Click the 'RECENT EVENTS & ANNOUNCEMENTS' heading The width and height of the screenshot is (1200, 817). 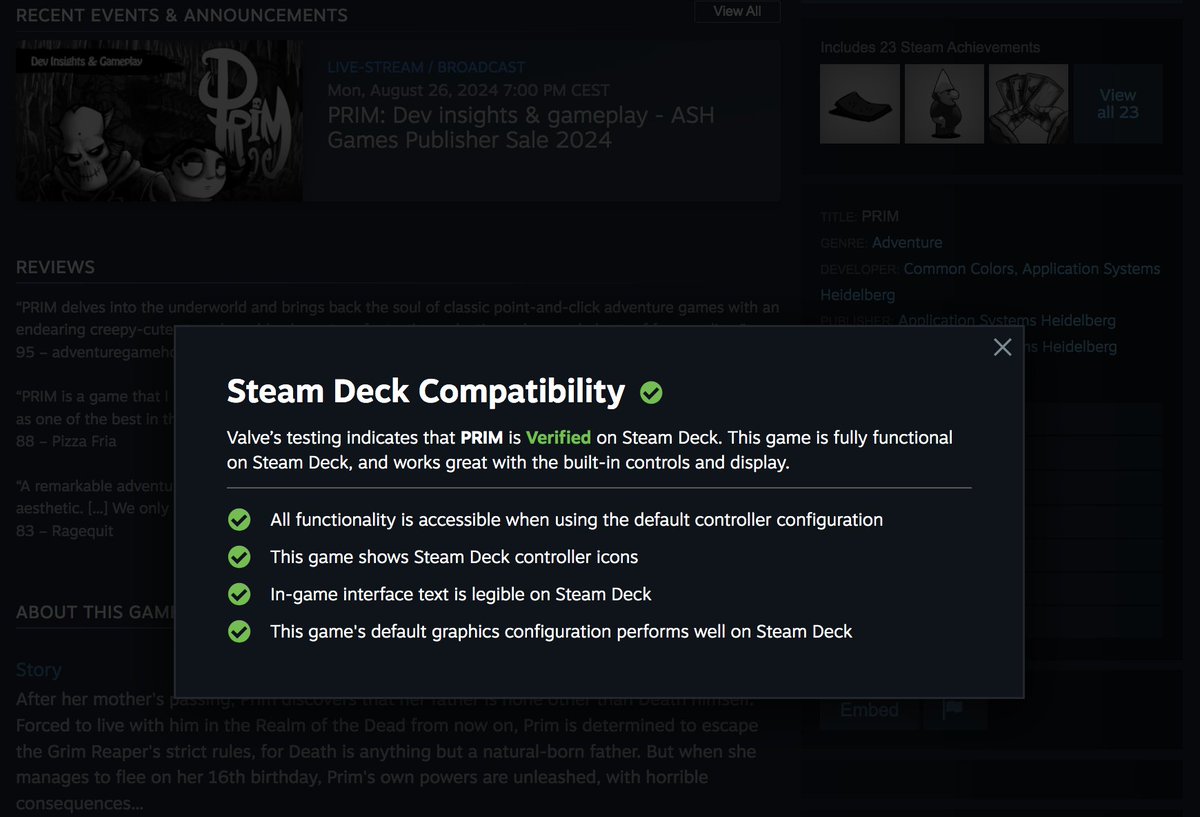(182, 15)
